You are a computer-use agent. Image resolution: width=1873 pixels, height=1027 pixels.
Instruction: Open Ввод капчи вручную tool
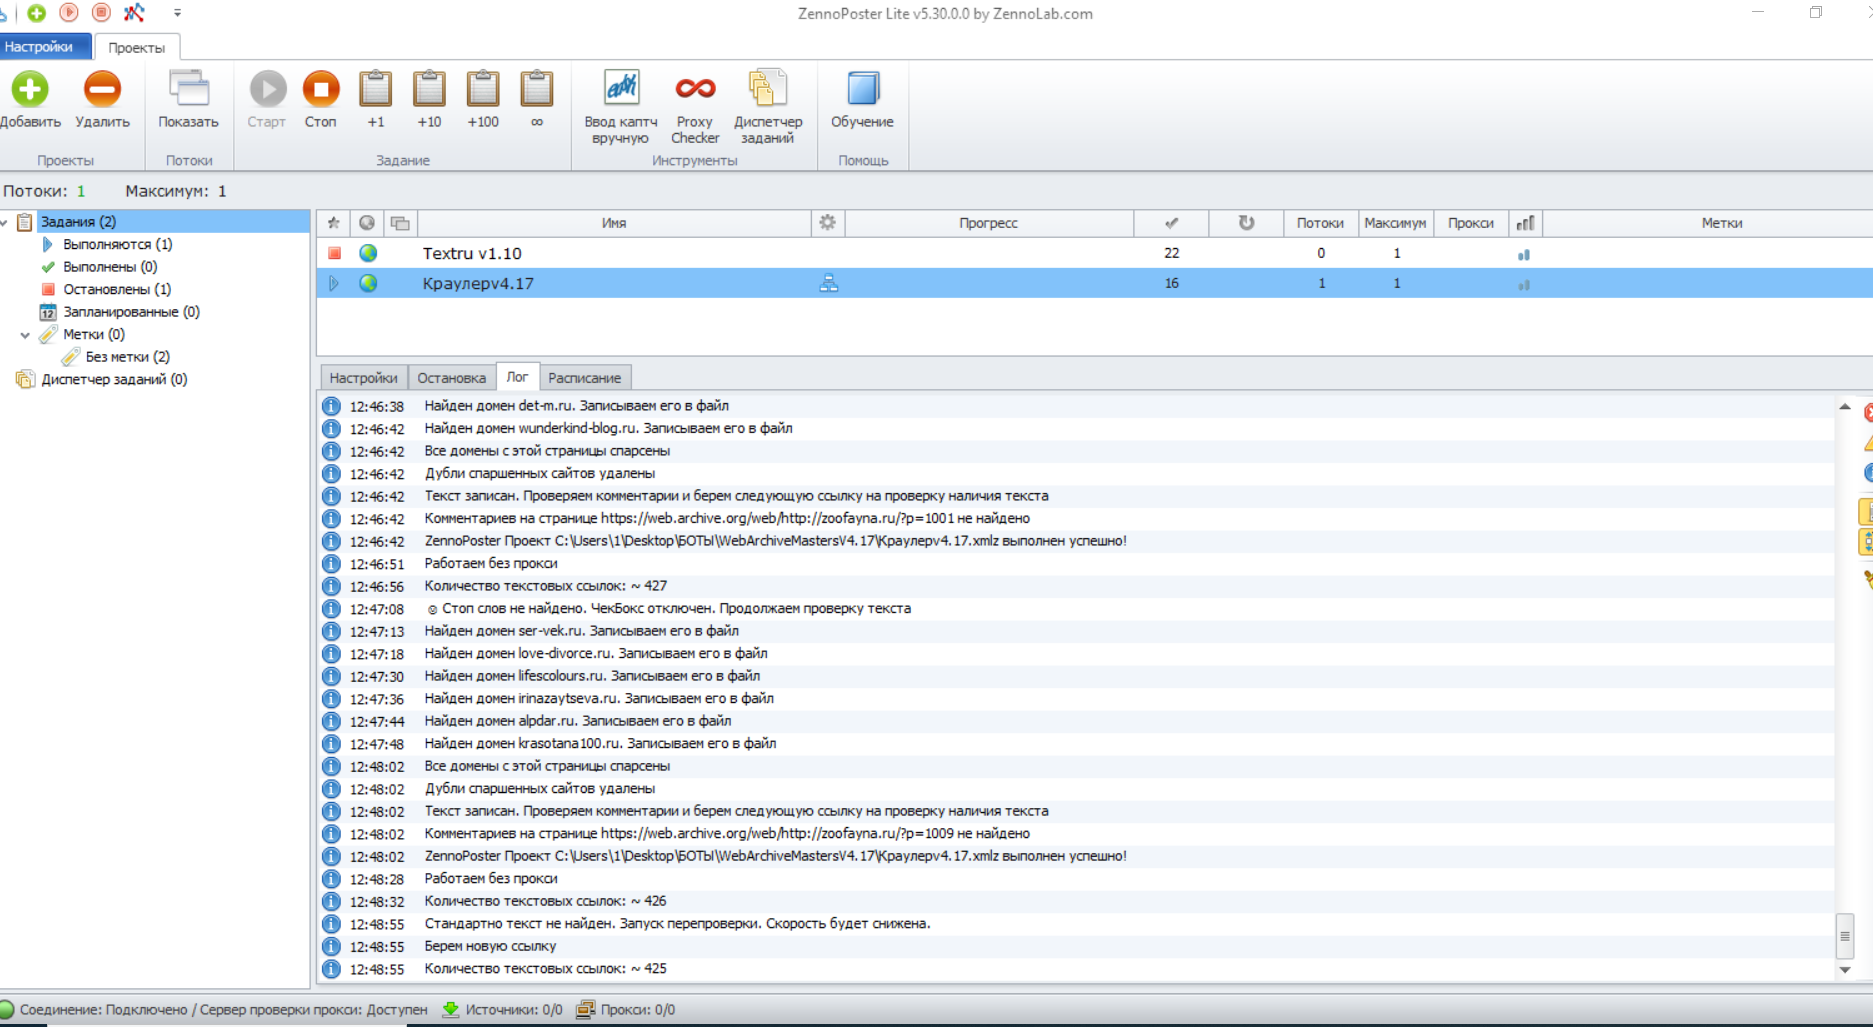(x=621, y=90)
